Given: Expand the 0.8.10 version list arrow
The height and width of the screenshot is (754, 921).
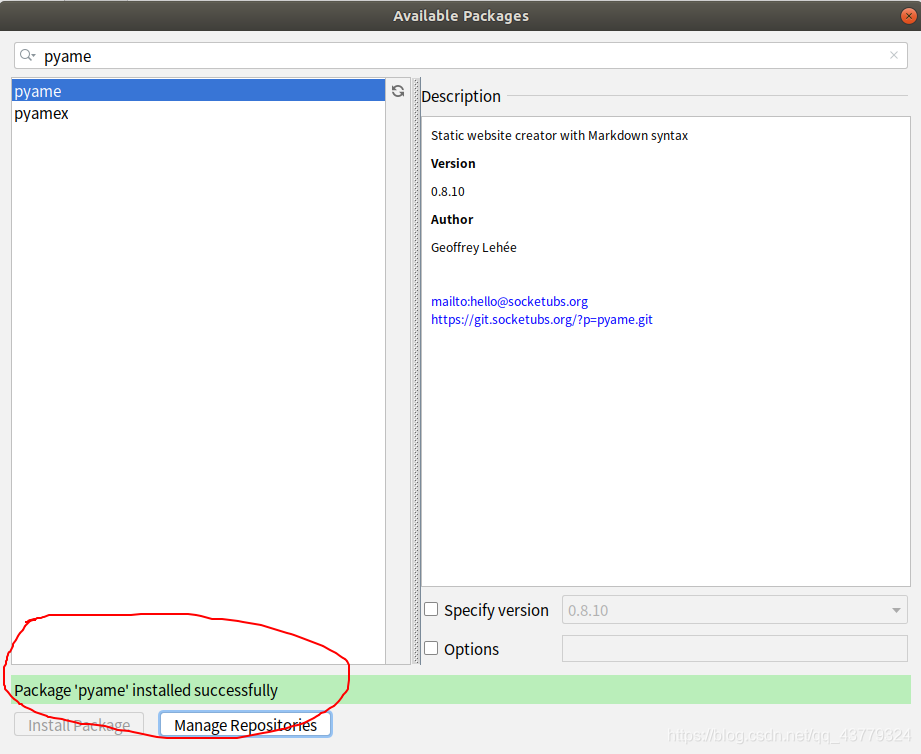Looking at the screenshot, I should [x=897, y=609].
